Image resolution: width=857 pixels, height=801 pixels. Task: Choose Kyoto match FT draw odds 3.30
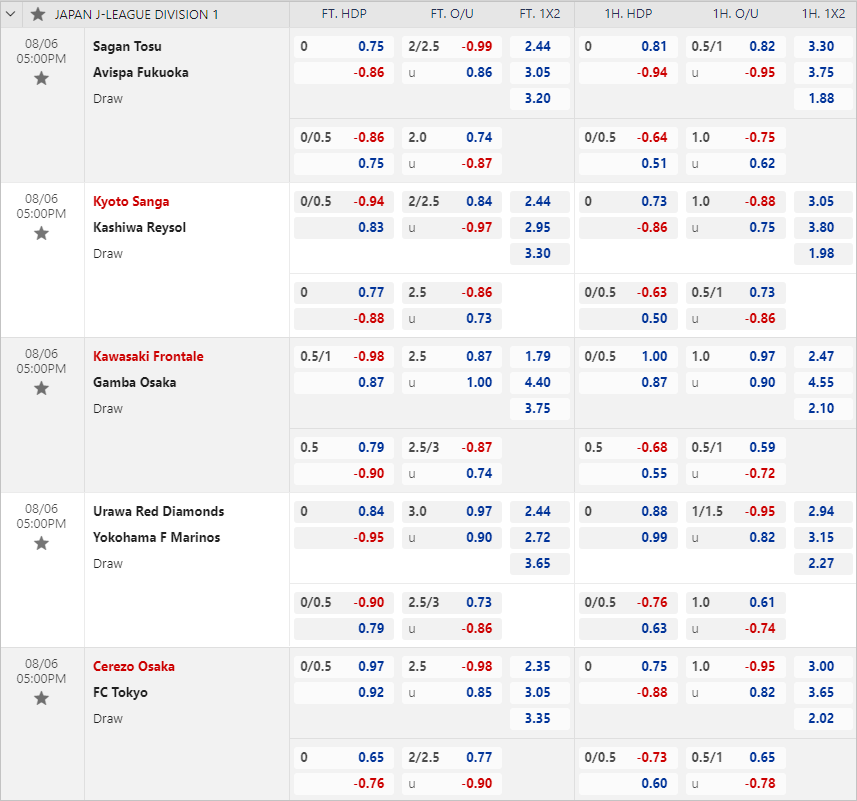coord(539,254)
